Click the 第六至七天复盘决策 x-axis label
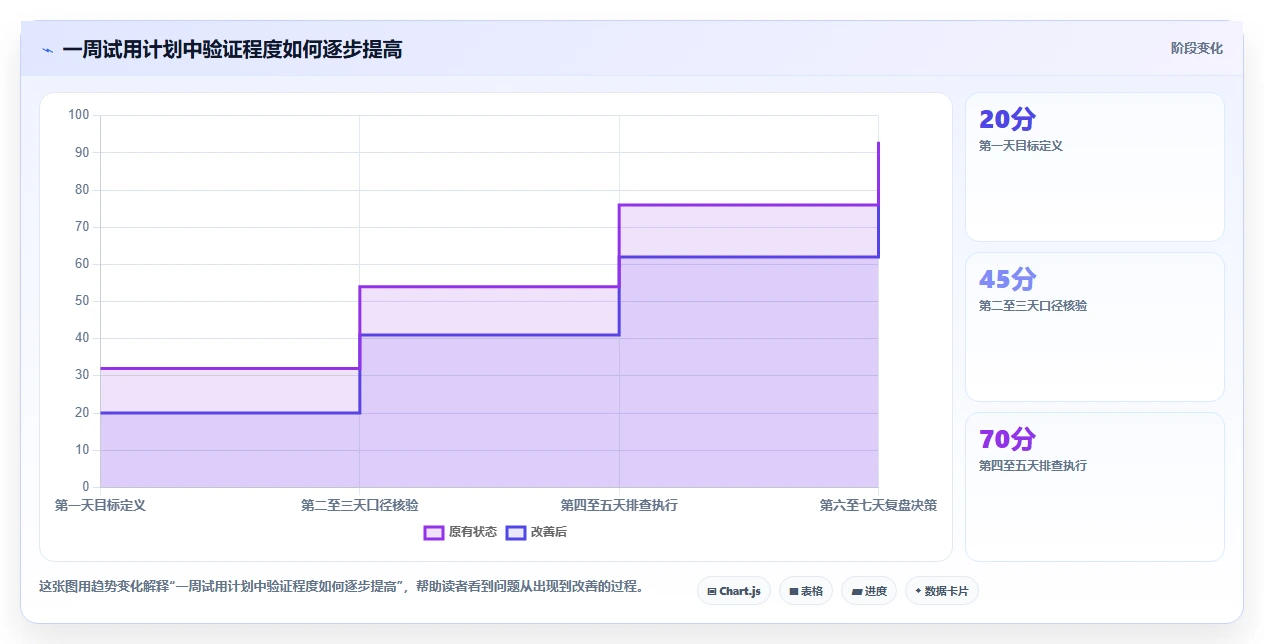1264x644 pixels. coord(878,505)
